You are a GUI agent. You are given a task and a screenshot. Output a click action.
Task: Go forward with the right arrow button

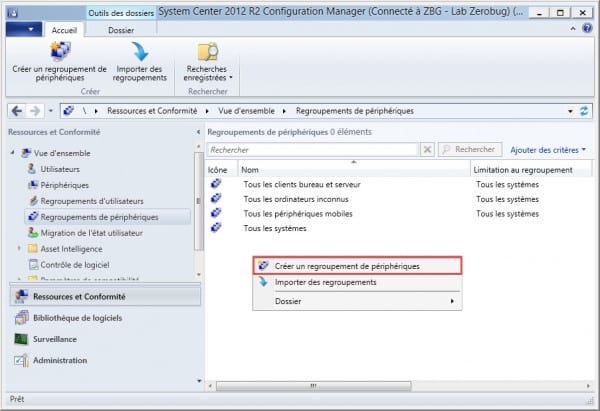pyautogui.click(x=35, y=111)
